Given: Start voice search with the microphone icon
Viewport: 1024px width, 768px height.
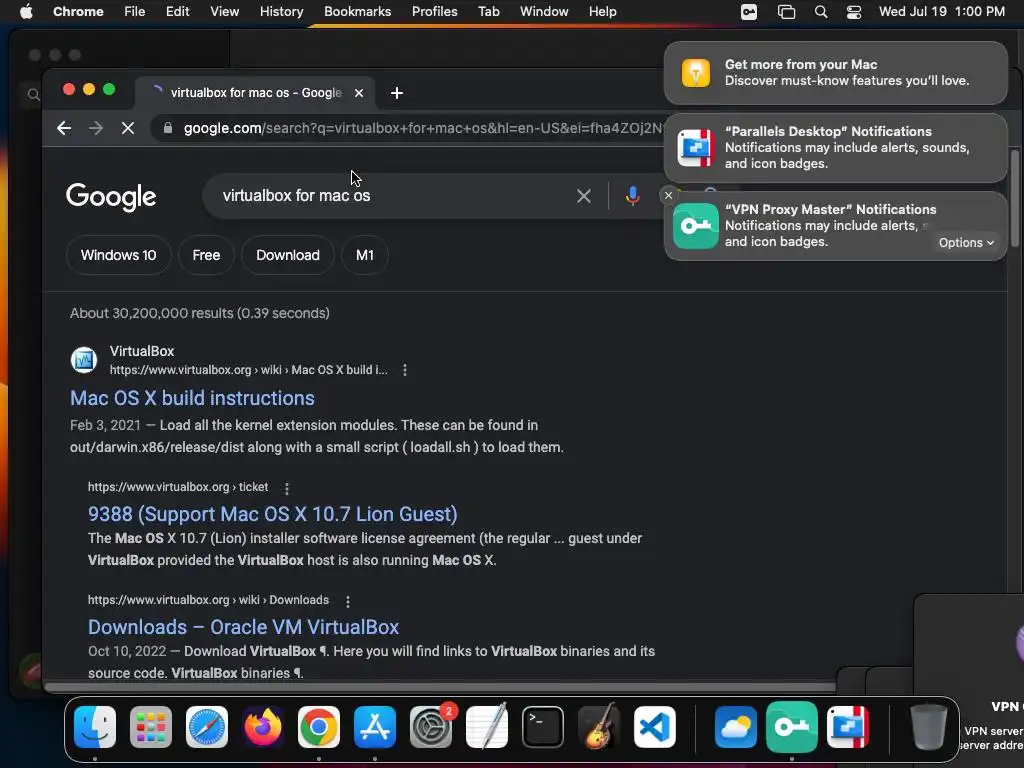Looking at the screenshot, I should pyautogui.click(x=632, y=196).
